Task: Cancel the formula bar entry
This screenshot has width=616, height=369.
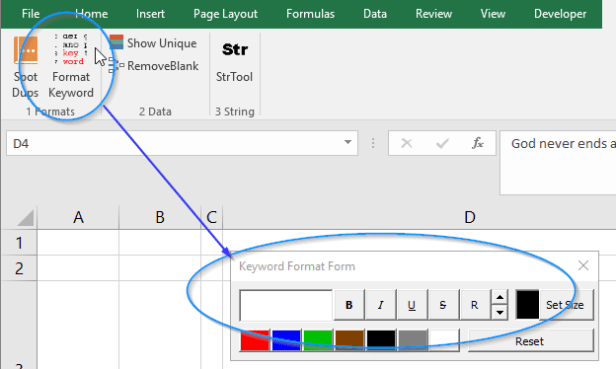Action: pos(407,143)
